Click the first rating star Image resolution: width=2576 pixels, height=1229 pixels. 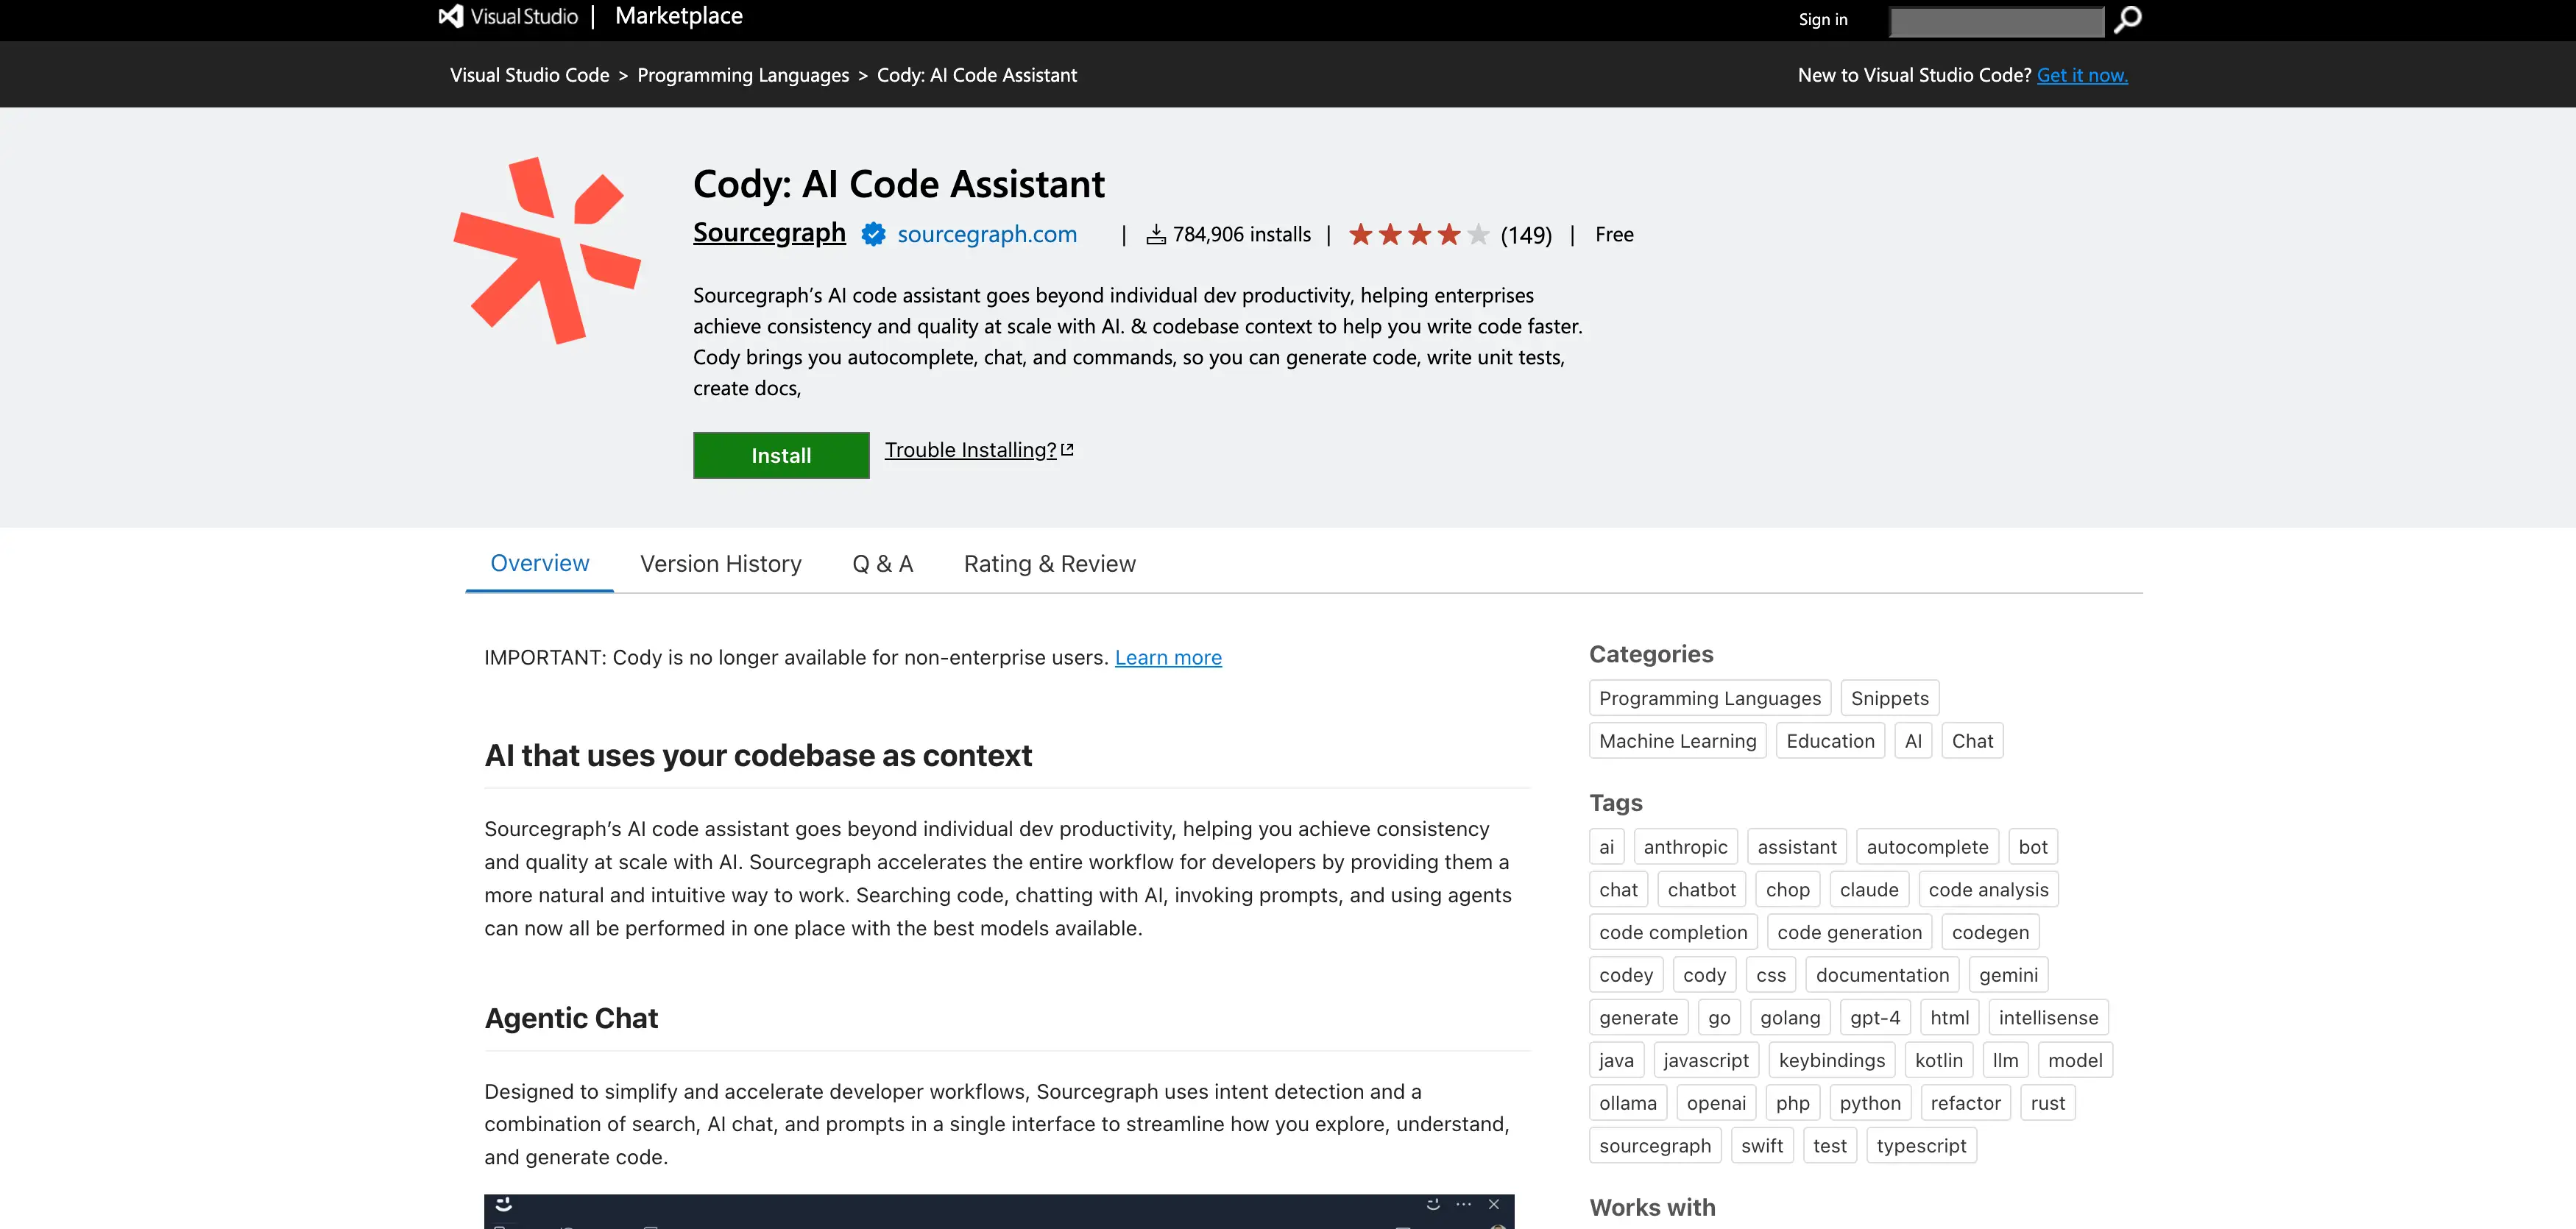[x=1361, y=234]
